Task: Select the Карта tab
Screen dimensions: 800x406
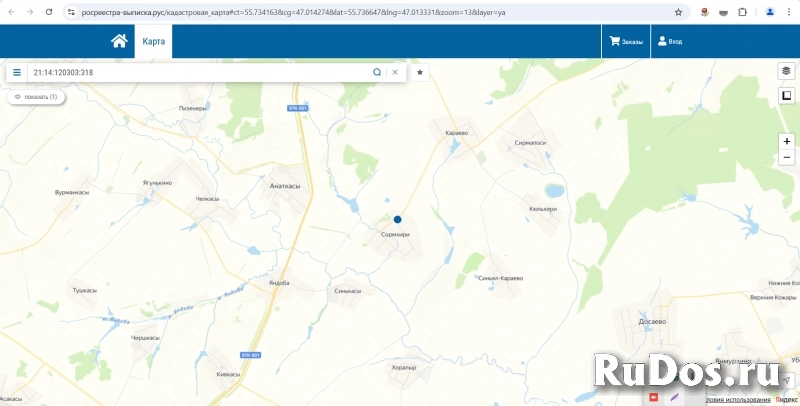Action: [154, 41]
